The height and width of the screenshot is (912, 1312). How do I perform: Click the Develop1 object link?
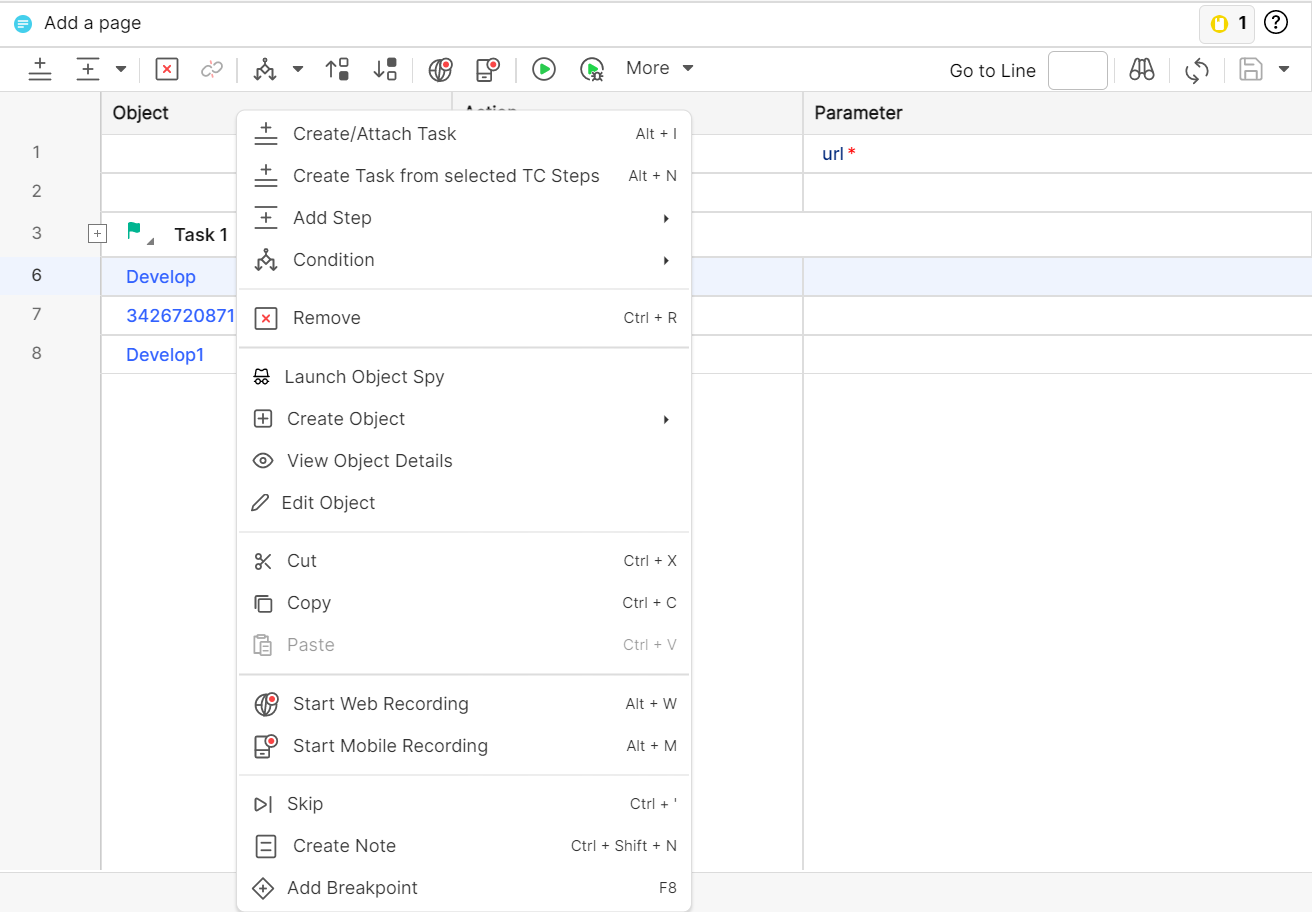pos(165,355)
